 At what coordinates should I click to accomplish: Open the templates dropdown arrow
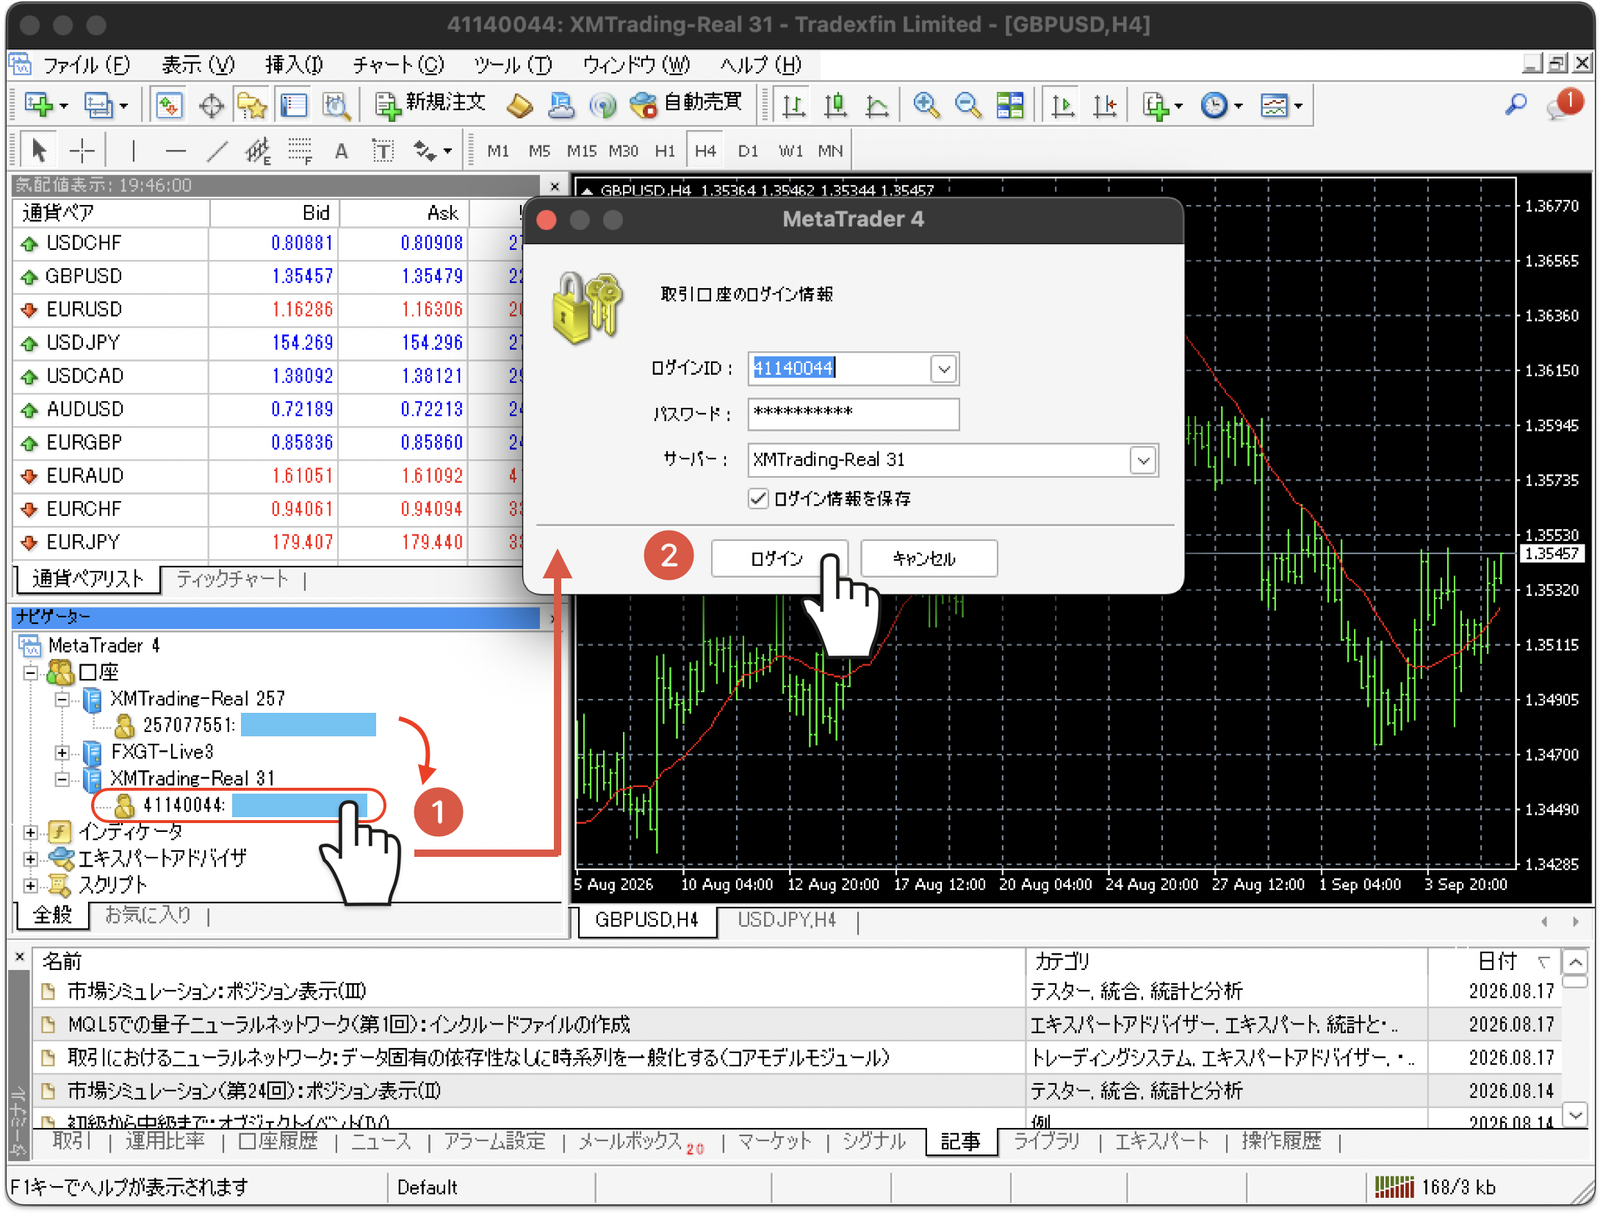tap(1298, 106)
